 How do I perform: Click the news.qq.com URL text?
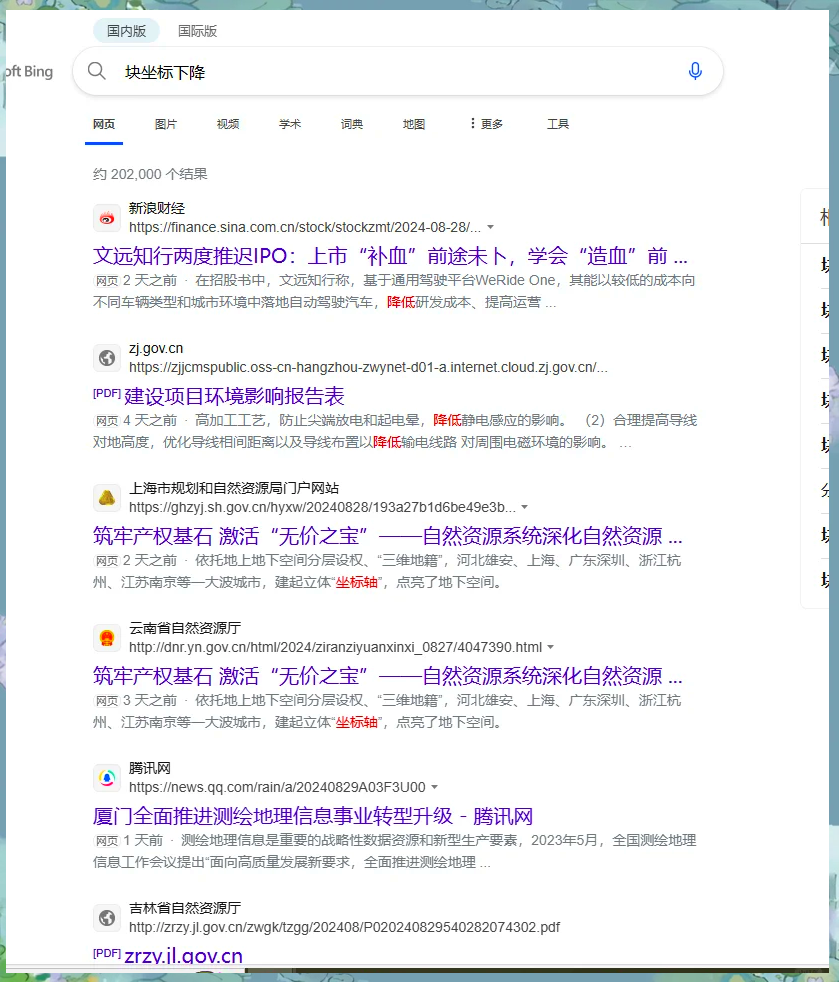277,787
